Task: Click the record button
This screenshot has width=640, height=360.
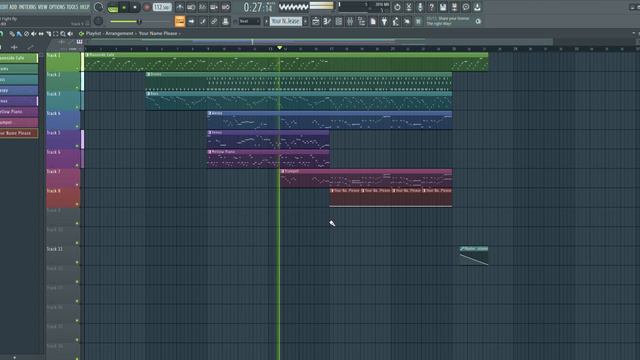Action: (x=147, y=7)
